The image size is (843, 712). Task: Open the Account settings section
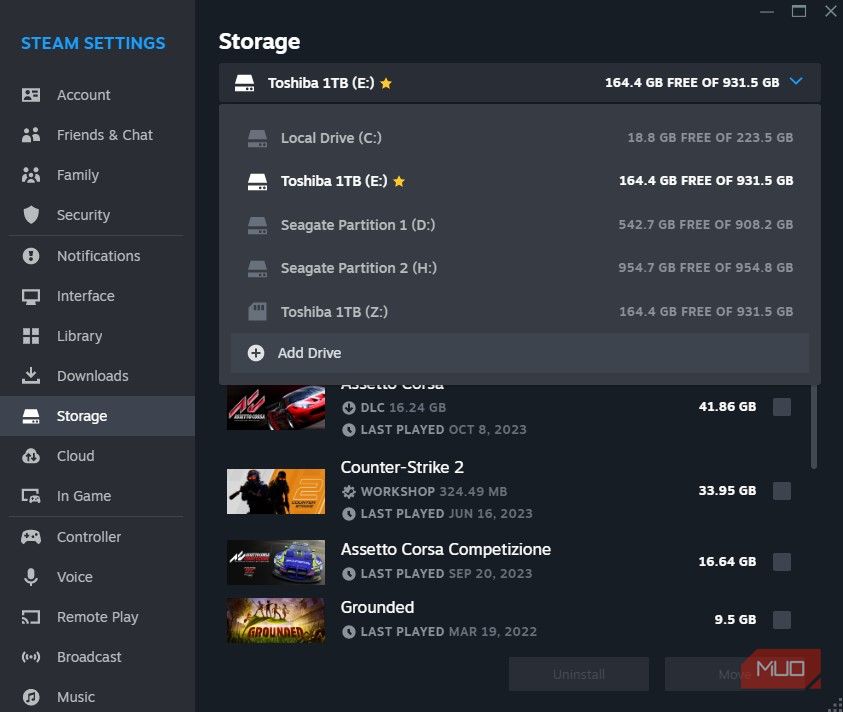83,95
